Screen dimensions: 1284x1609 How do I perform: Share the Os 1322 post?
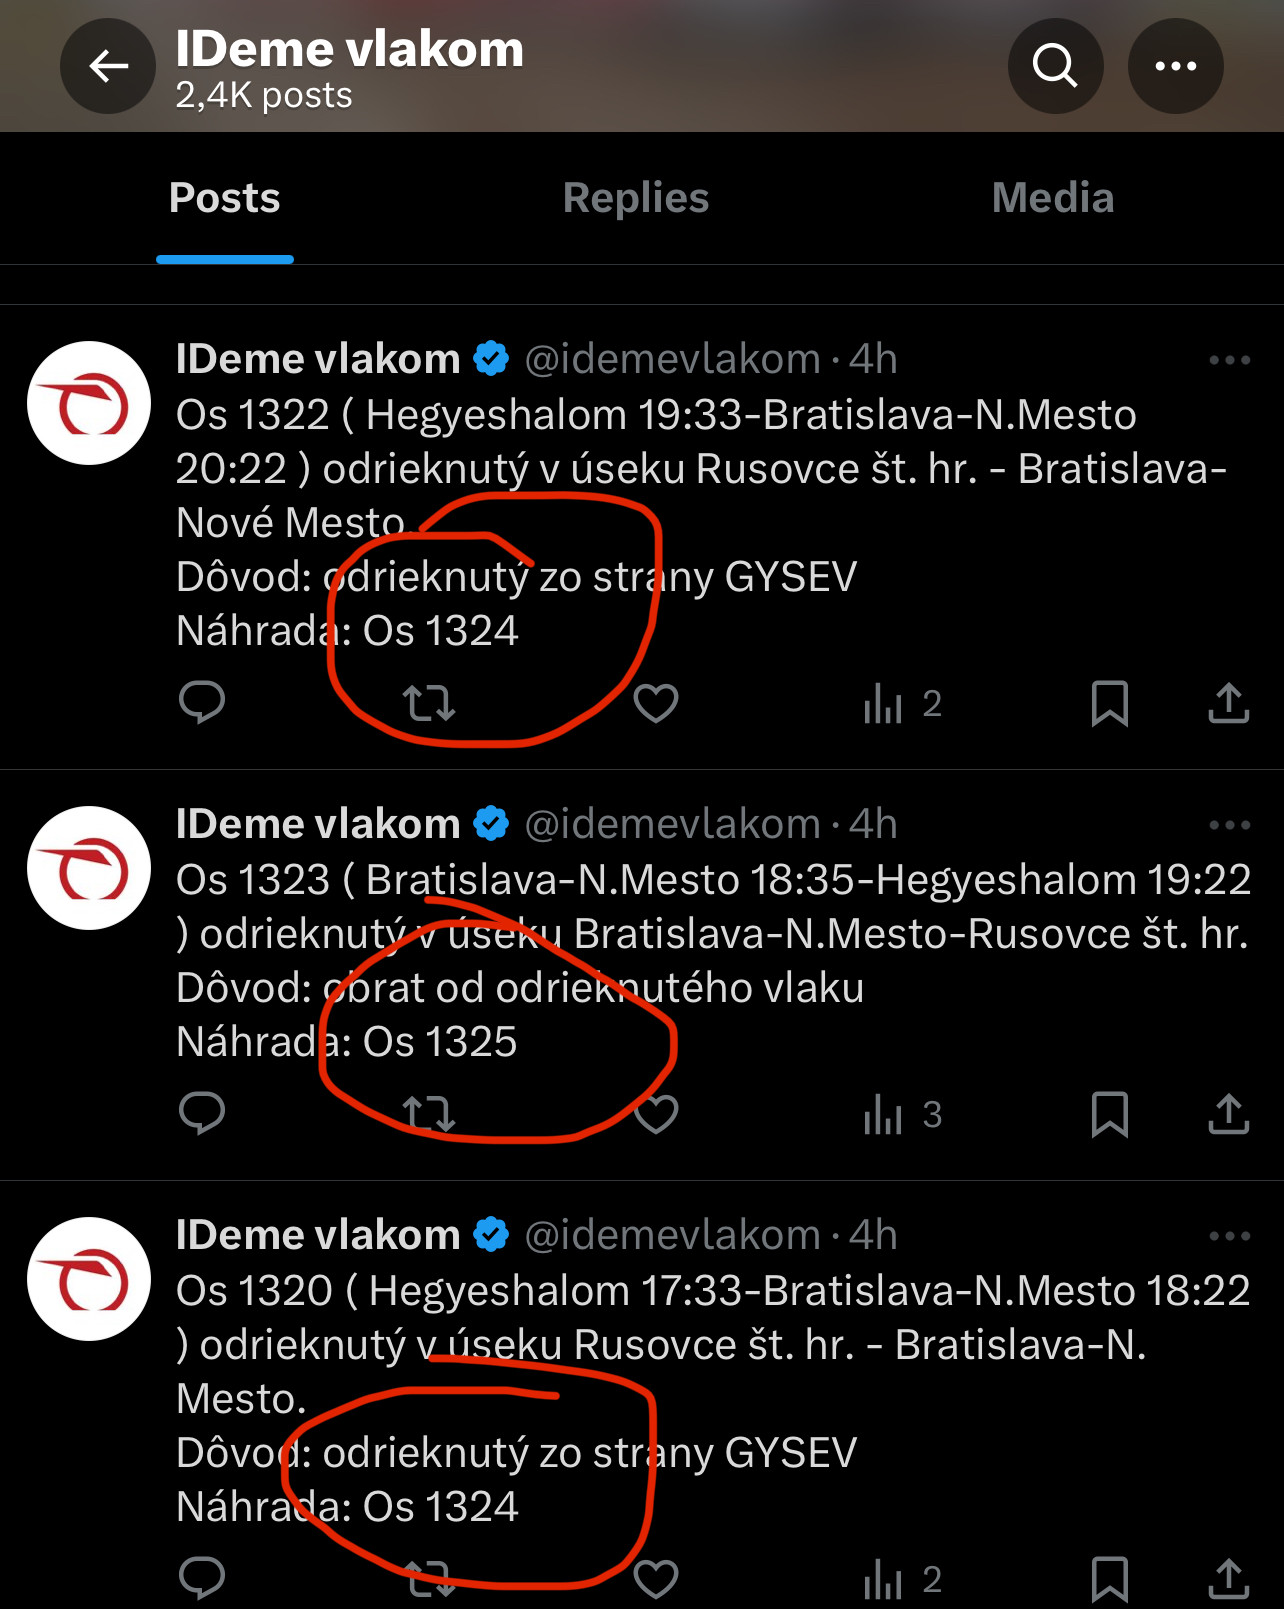[1228, 703]
